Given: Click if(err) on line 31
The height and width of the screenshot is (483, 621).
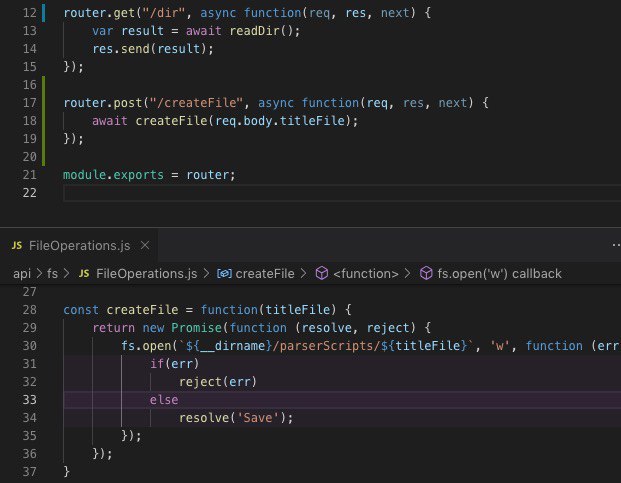Looking at the screenshot, I should [174, 364].
